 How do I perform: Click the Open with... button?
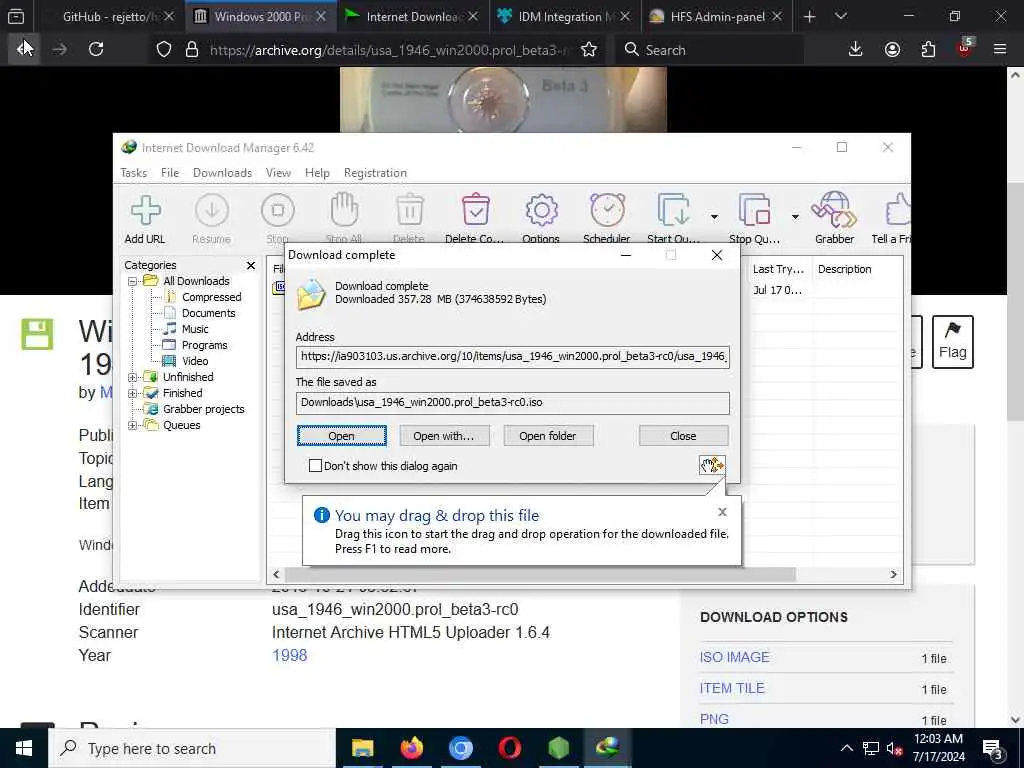[444, 436]
